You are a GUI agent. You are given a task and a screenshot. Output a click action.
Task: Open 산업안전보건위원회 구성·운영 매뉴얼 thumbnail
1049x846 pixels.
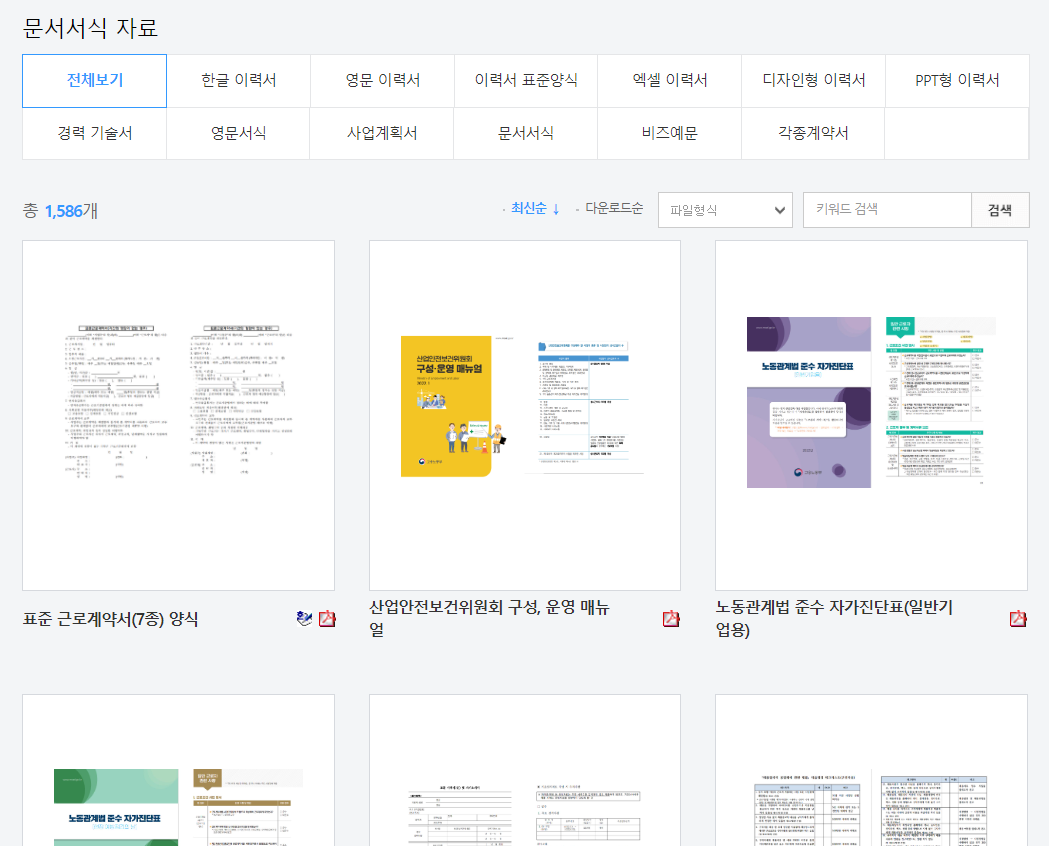tap(525, 415)
